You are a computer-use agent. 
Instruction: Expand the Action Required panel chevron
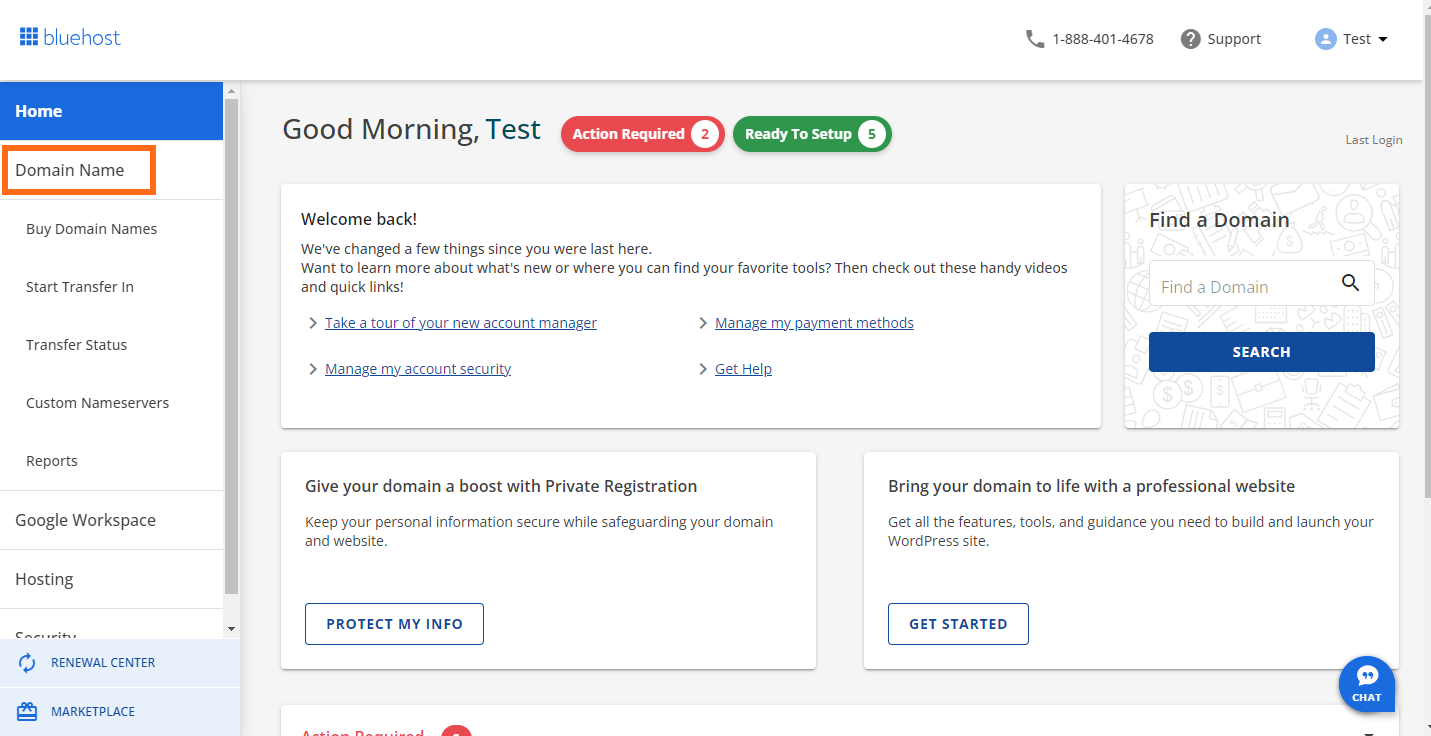tap(1368, 732)
